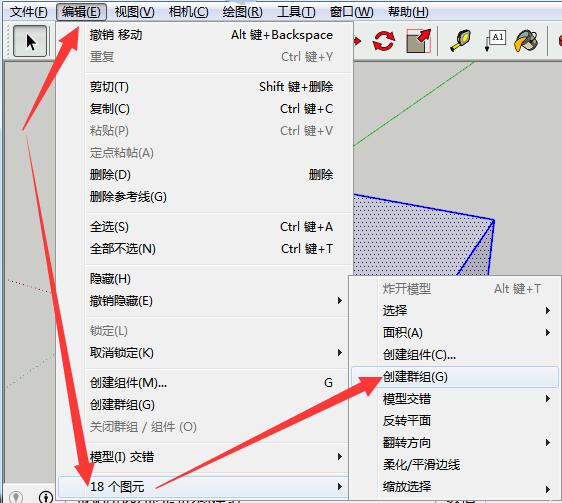Choose 反转平面 in submenu
The height and width of the screenshot is (503, 562).
(x=455, y=421)
